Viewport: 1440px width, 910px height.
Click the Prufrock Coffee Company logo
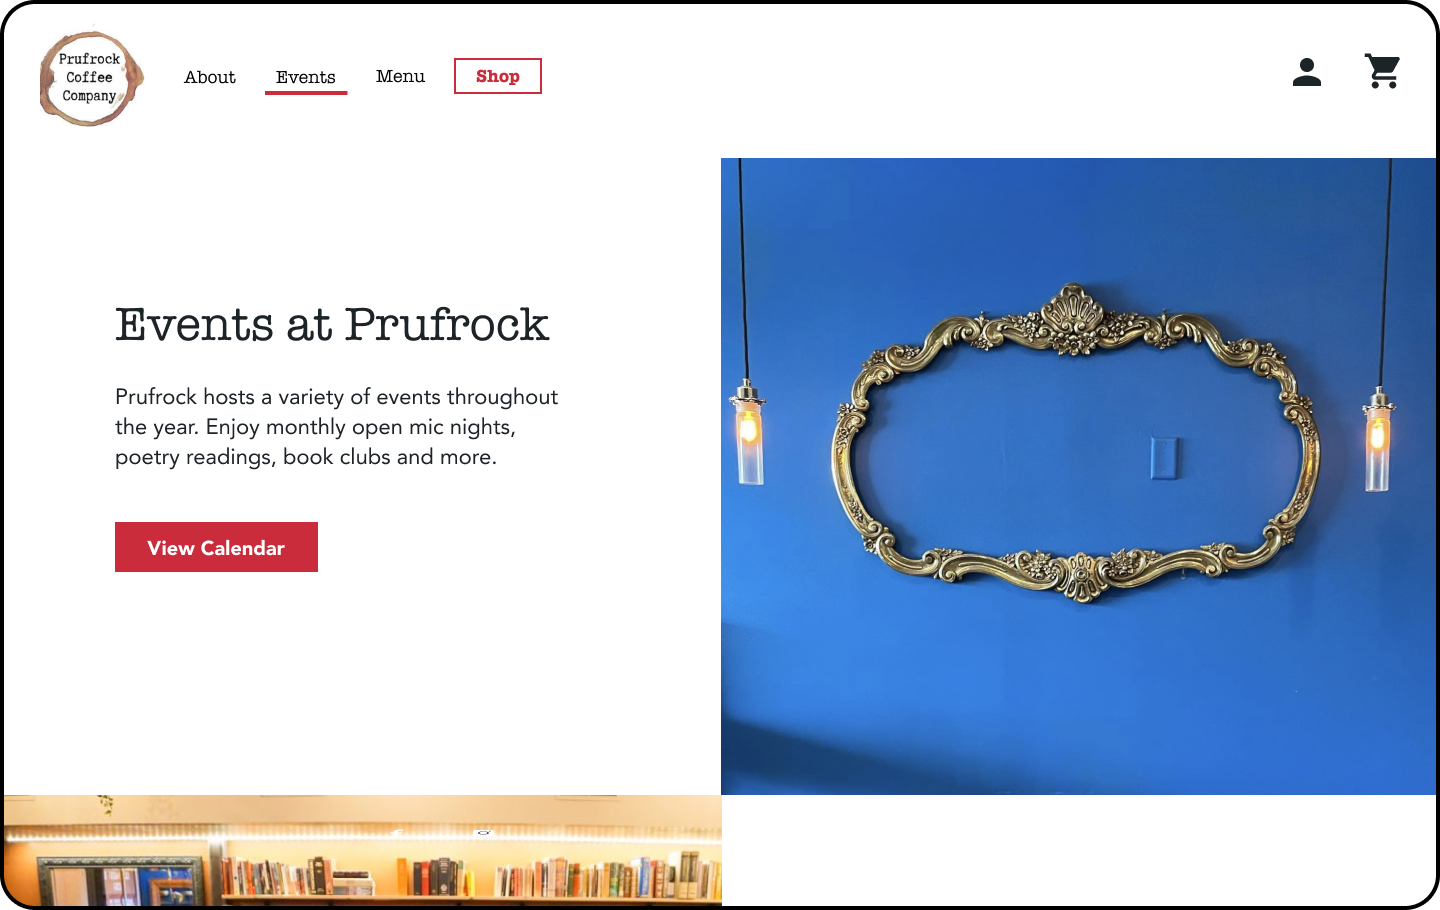(x=91, y=78)
